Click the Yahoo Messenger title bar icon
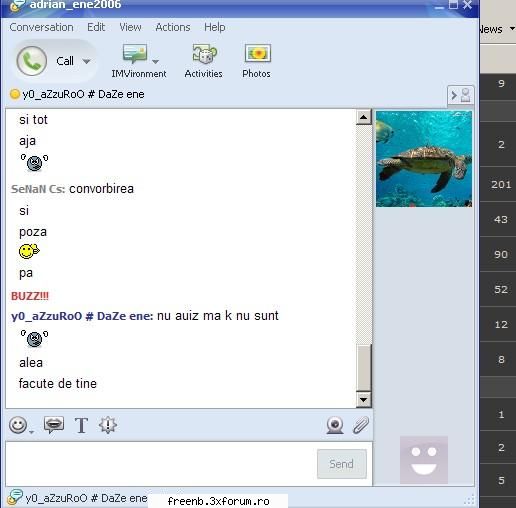The height and width of the screenshot is (508, 516). click(17, 5)
